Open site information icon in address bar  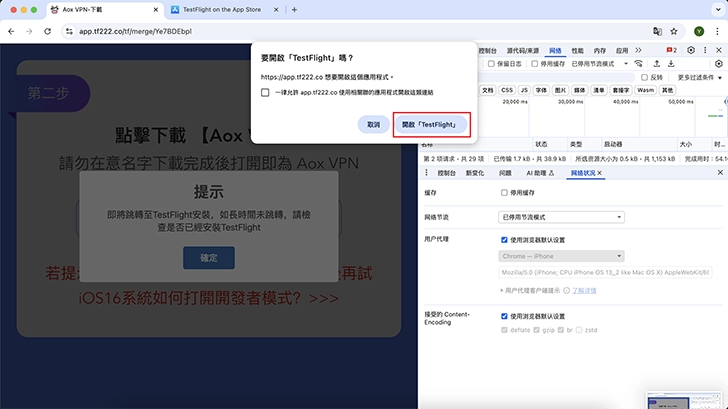click(69, 32)
